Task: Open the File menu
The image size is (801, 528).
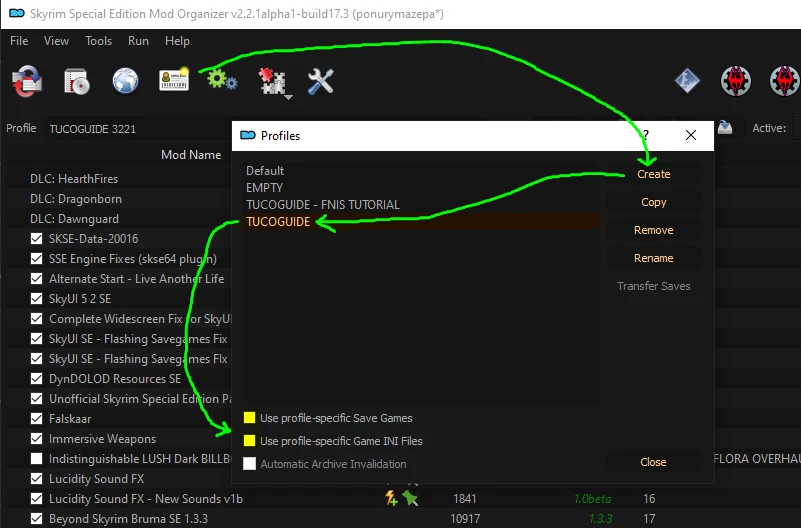Action: click(19, 41)
